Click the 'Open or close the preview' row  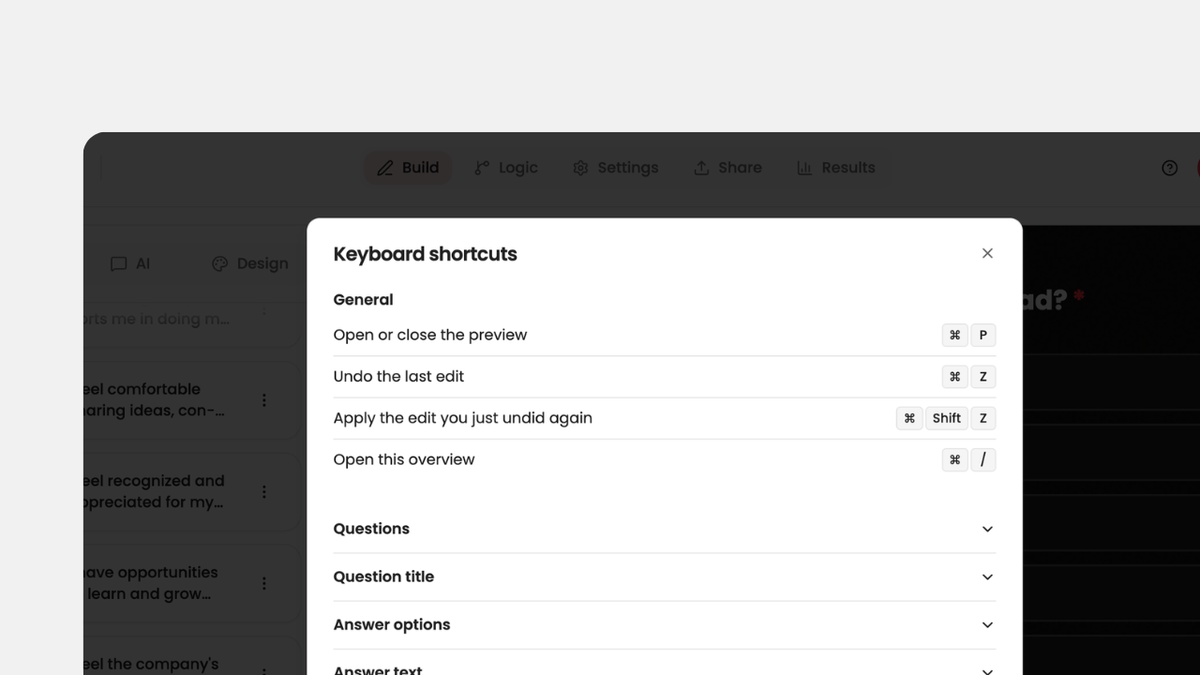664,335
